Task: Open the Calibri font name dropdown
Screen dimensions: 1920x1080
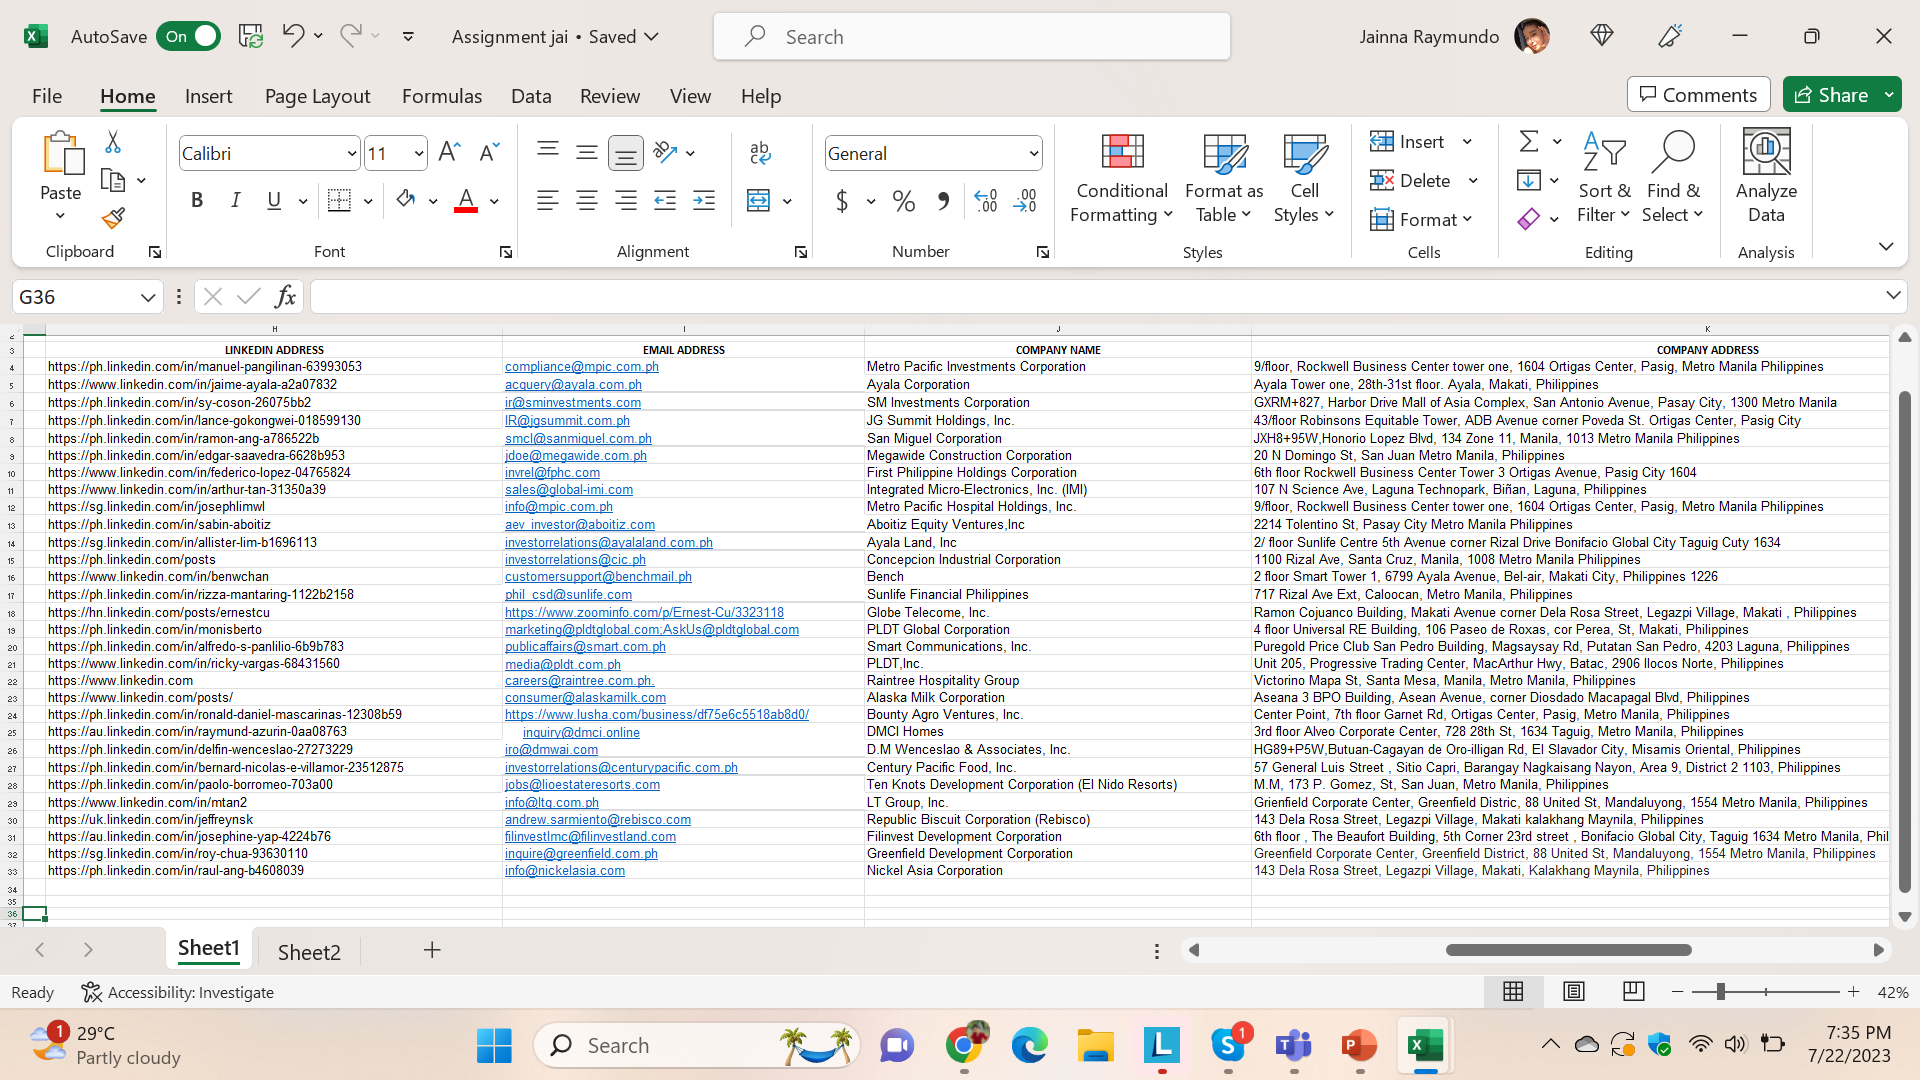Action: [351, 154]
